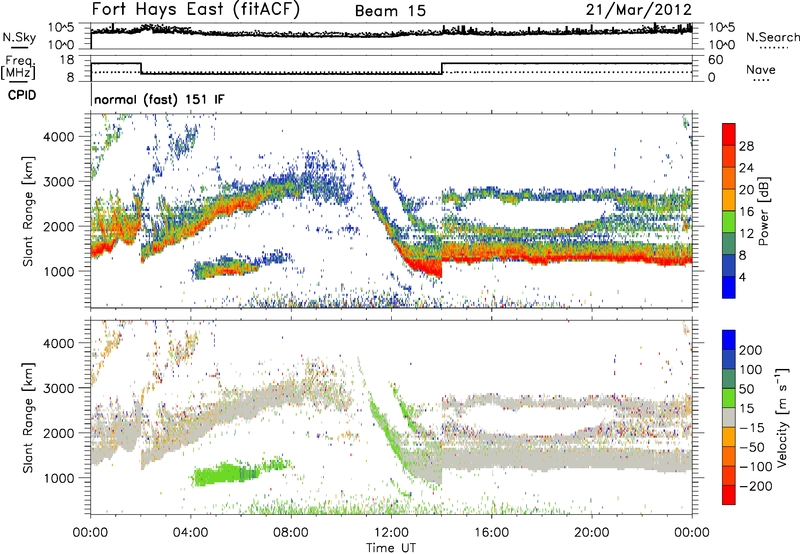Pick the gray -15 to 15 velocity swatch

coord(729,418)
